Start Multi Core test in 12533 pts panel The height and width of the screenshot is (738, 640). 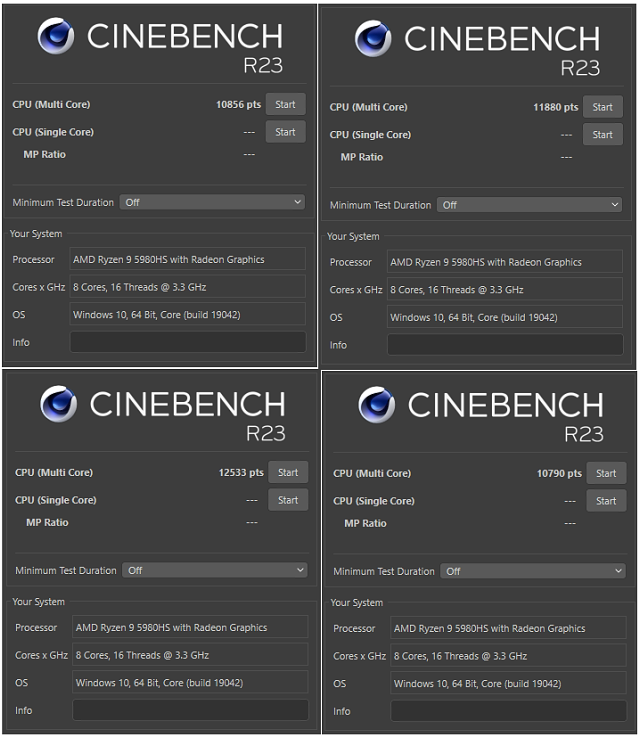[x=288, y=473]
